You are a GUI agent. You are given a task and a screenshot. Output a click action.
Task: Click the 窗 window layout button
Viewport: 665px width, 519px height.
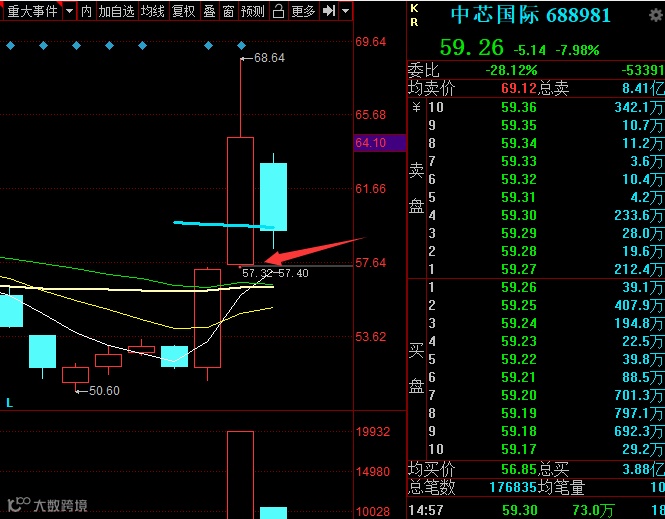coord(228,11)
